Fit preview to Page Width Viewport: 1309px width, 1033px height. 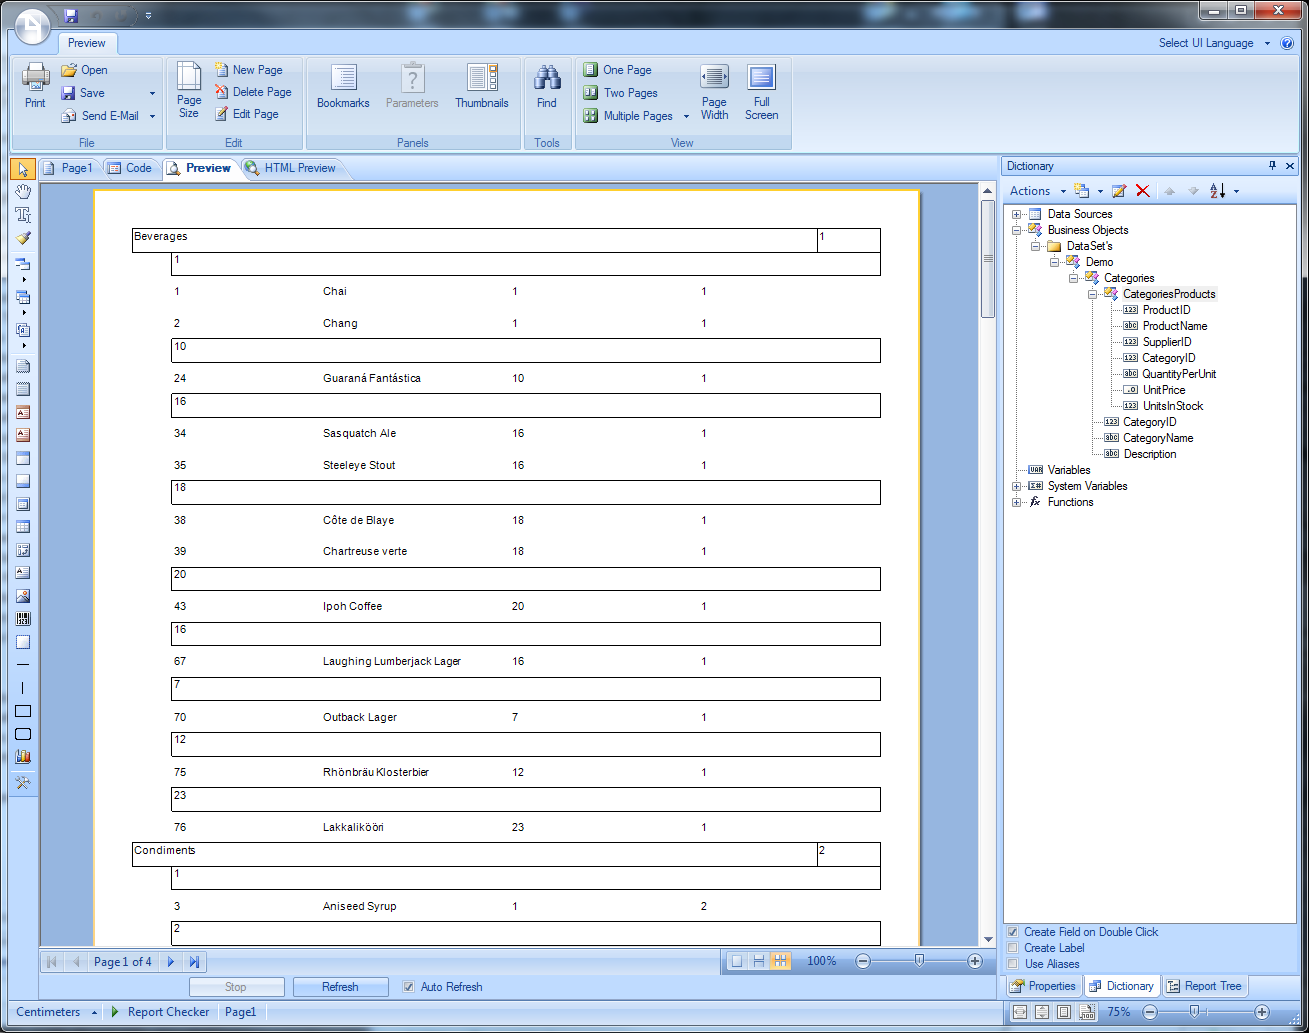[x=714, y=92]
